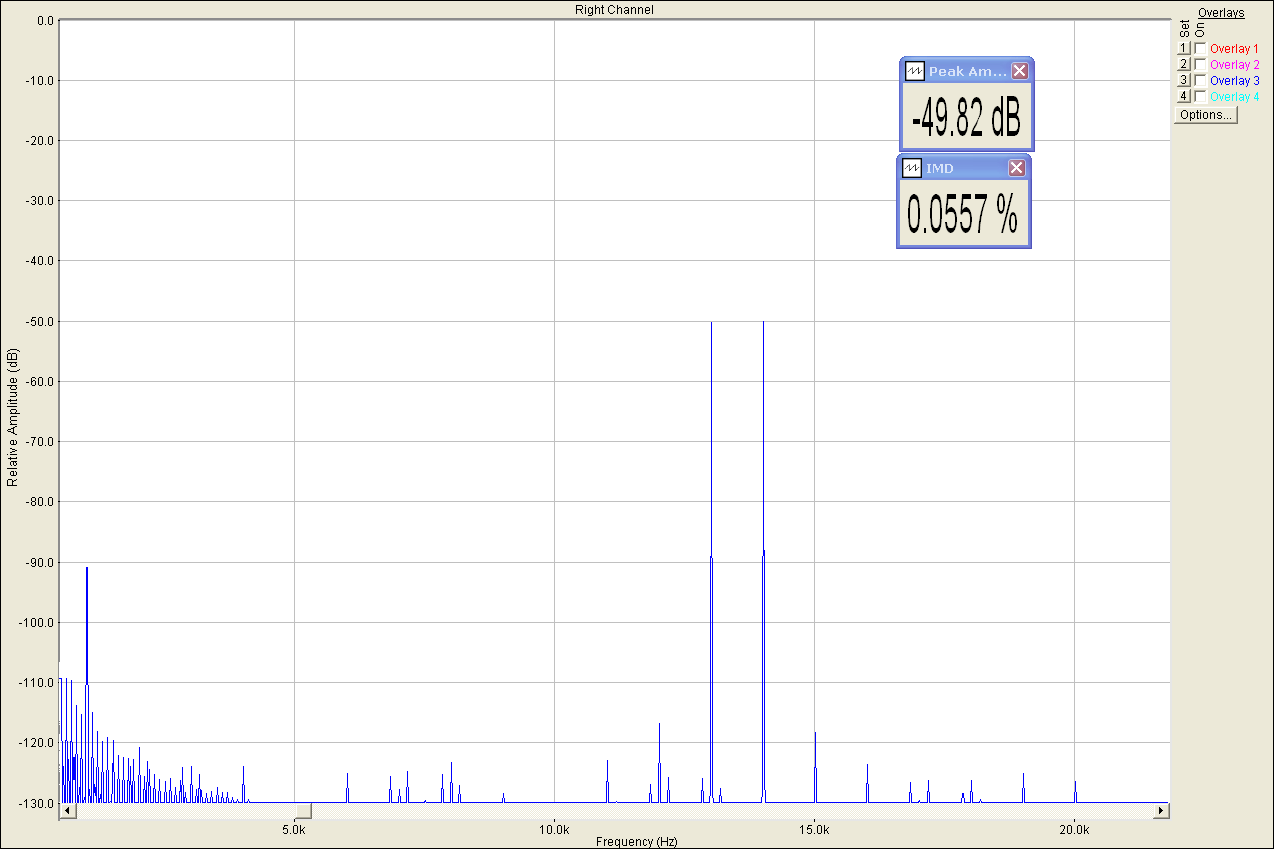
Task: Click the Overlay 3 blue label
Action: coord(1234,80)
